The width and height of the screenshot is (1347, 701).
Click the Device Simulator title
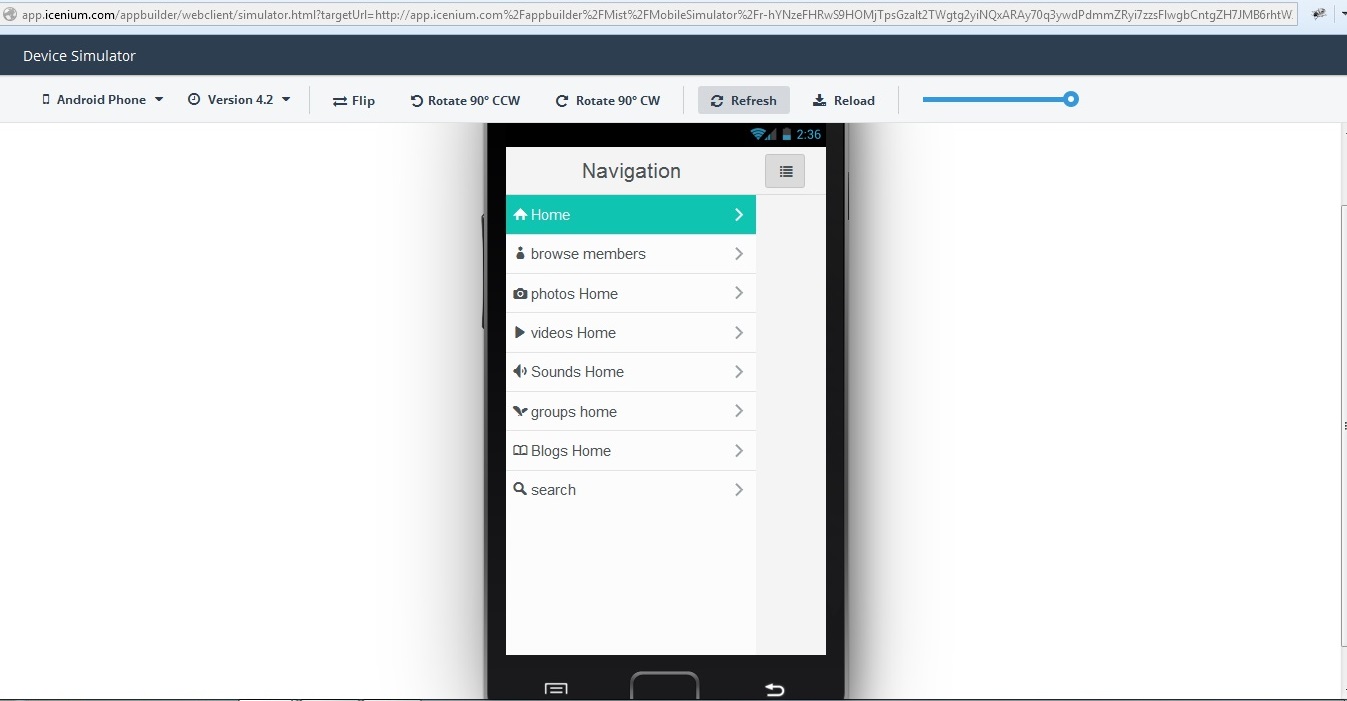[x=79, y=56]
